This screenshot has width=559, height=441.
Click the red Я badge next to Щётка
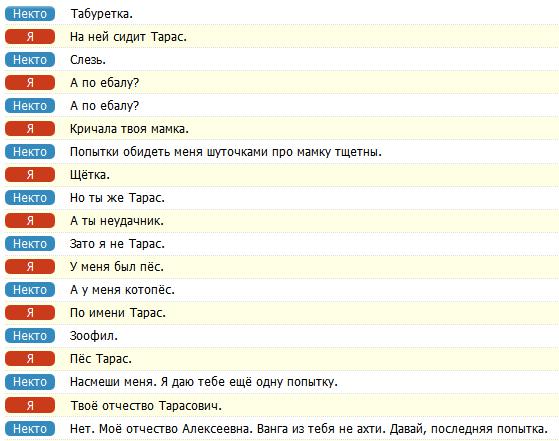pos(30,175)
